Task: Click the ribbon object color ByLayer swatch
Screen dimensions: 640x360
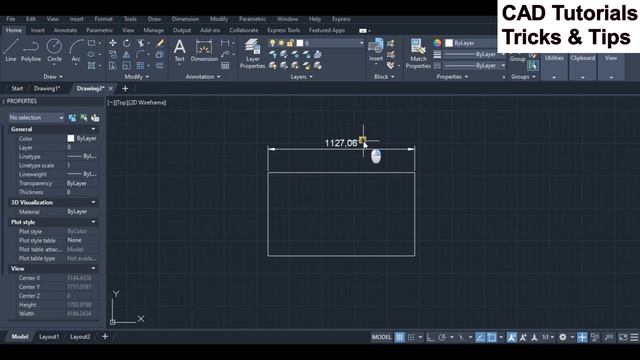Action: (x=449, y=43)
